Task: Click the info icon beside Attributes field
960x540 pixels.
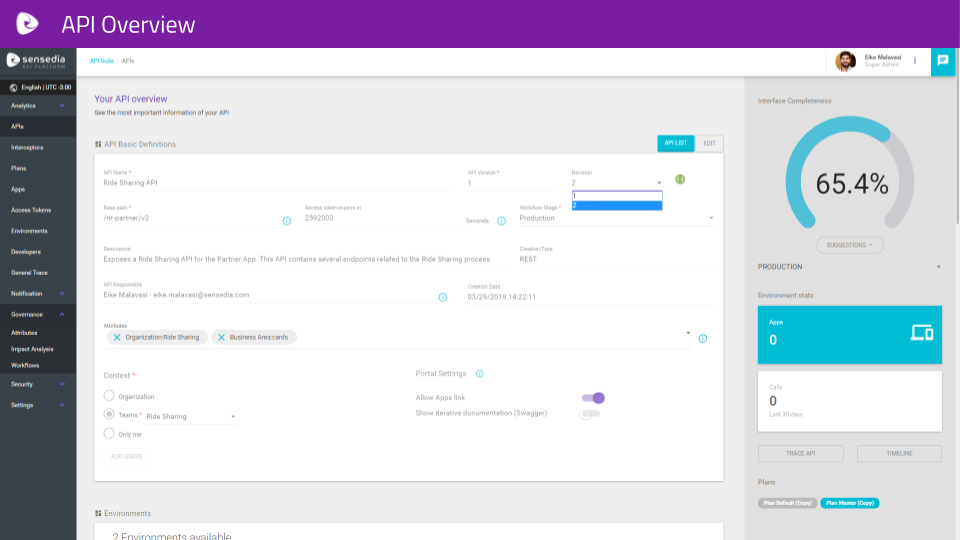Action: tap(703, 339)
